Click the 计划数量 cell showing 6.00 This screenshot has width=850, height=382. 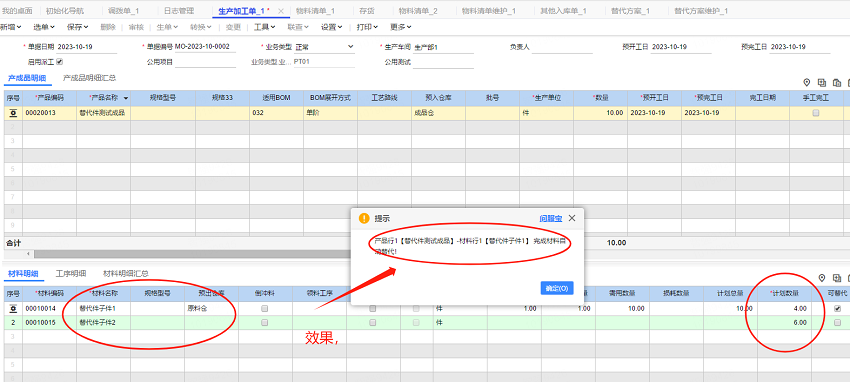(x=785, y=322)
